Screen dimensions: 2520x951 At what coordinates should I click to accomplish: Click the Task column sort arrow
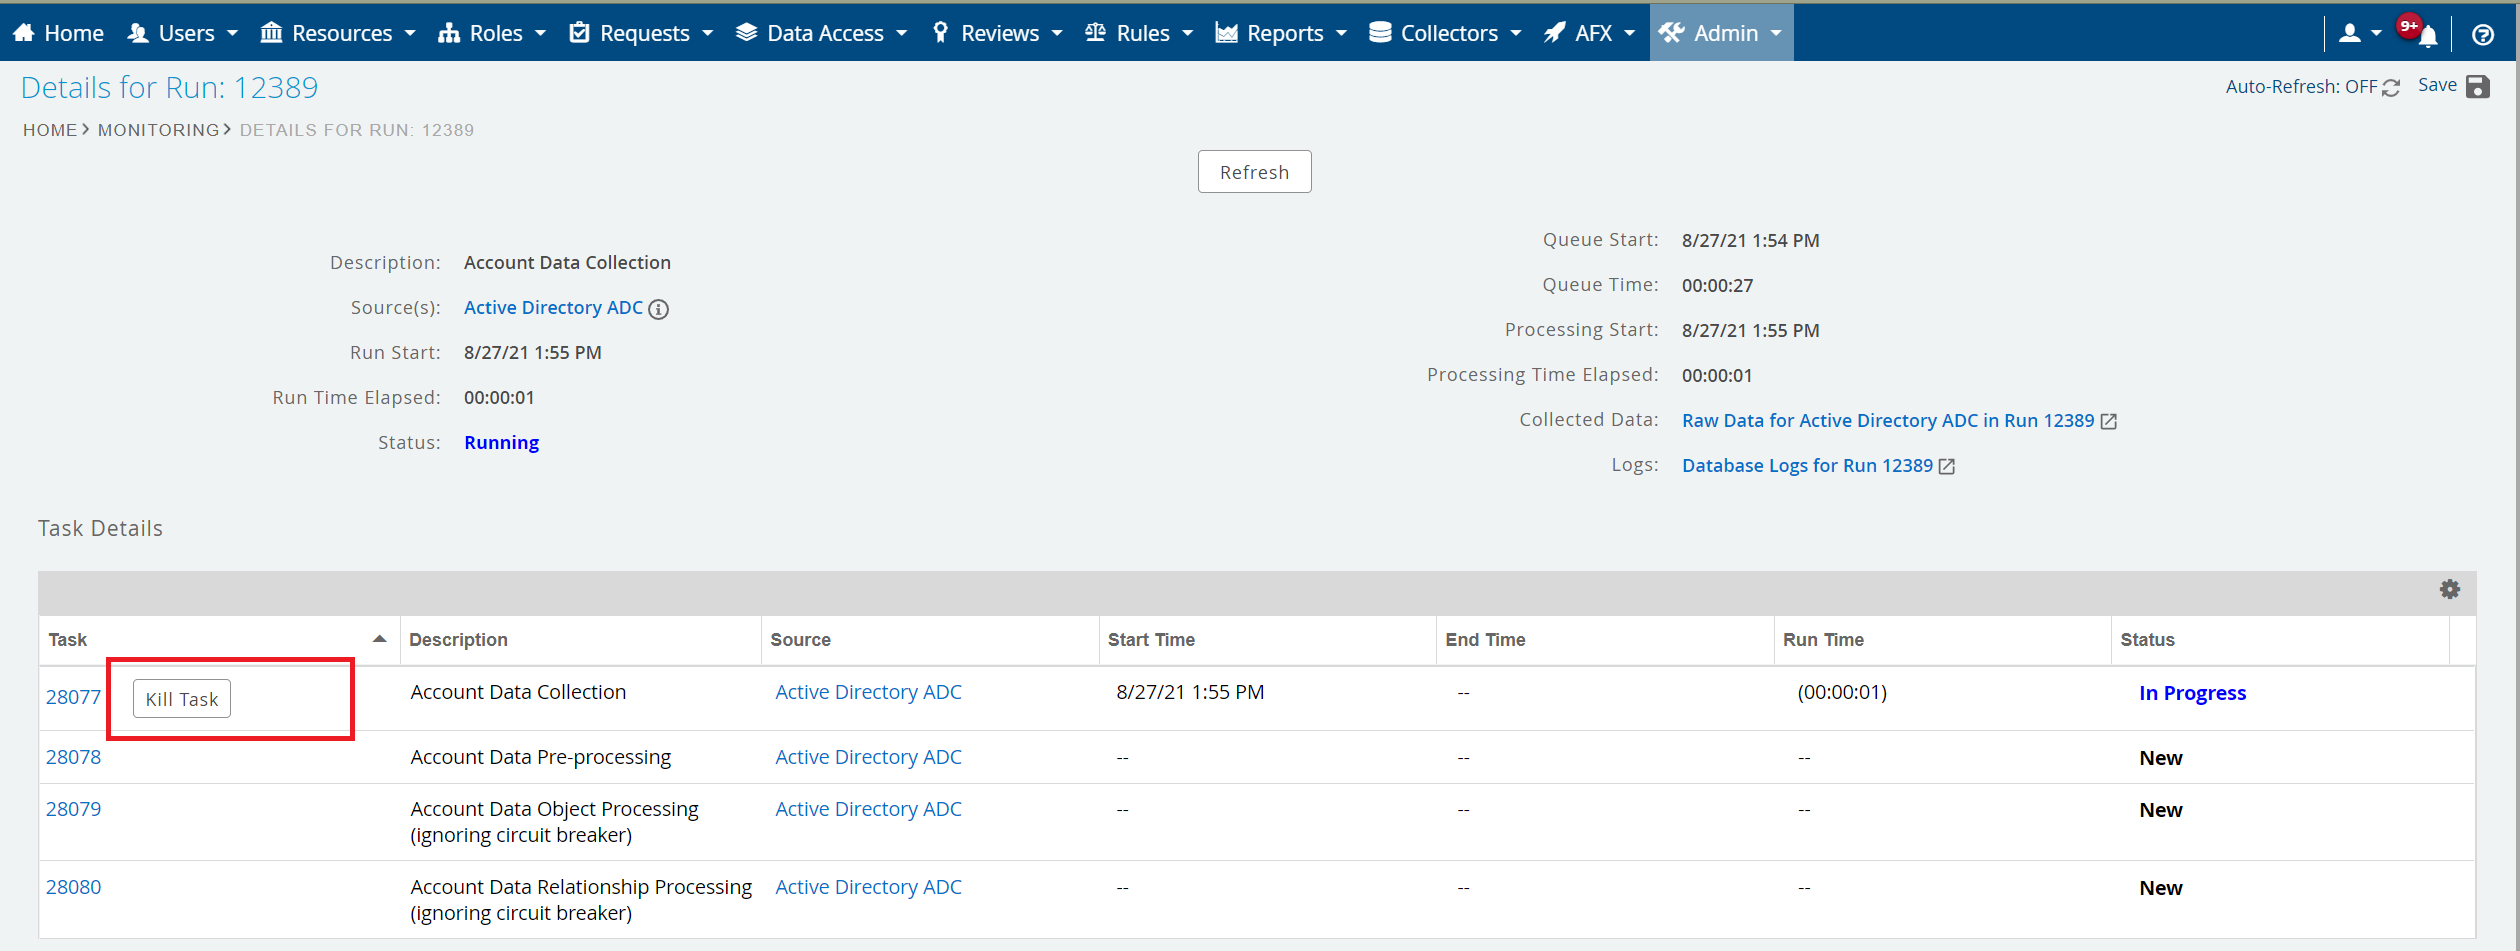point(380,638)
